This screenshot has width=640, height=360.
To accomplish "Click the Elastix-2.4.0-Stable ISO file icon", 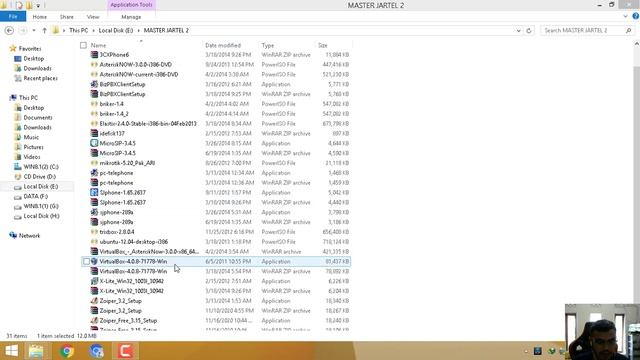I will click(x=94, y=124).
